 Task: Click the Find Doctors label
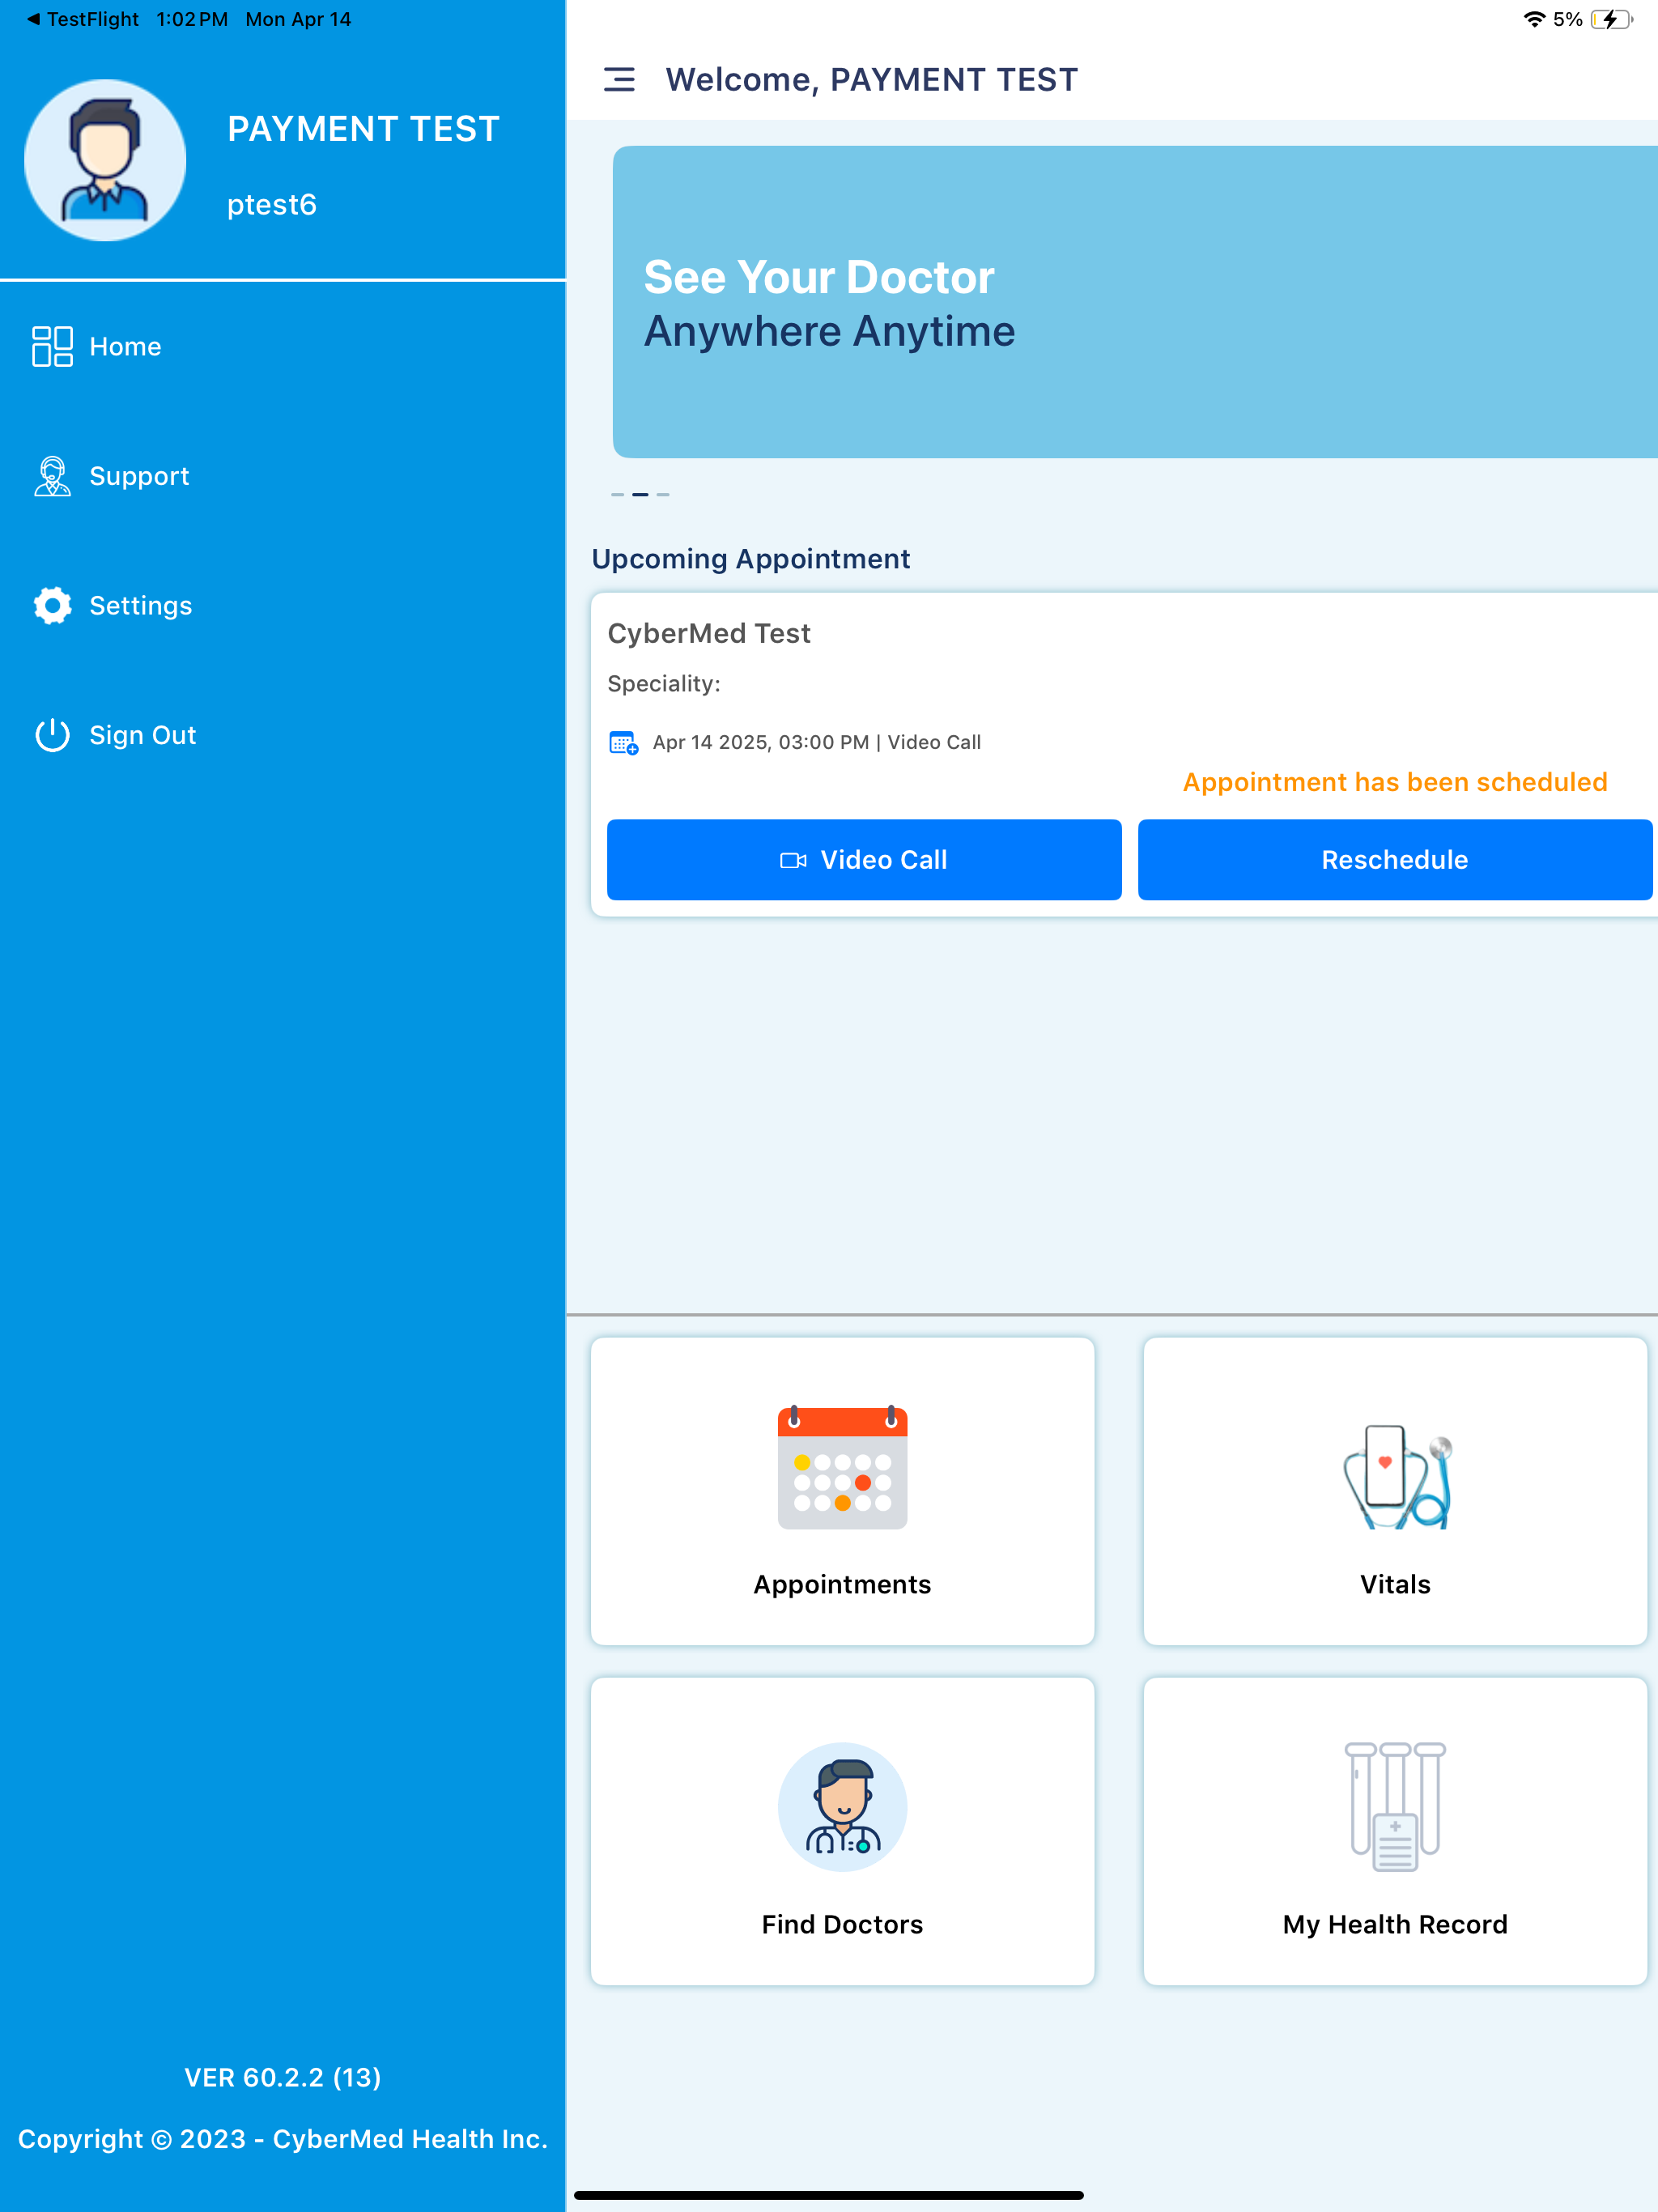(842, 1924)
